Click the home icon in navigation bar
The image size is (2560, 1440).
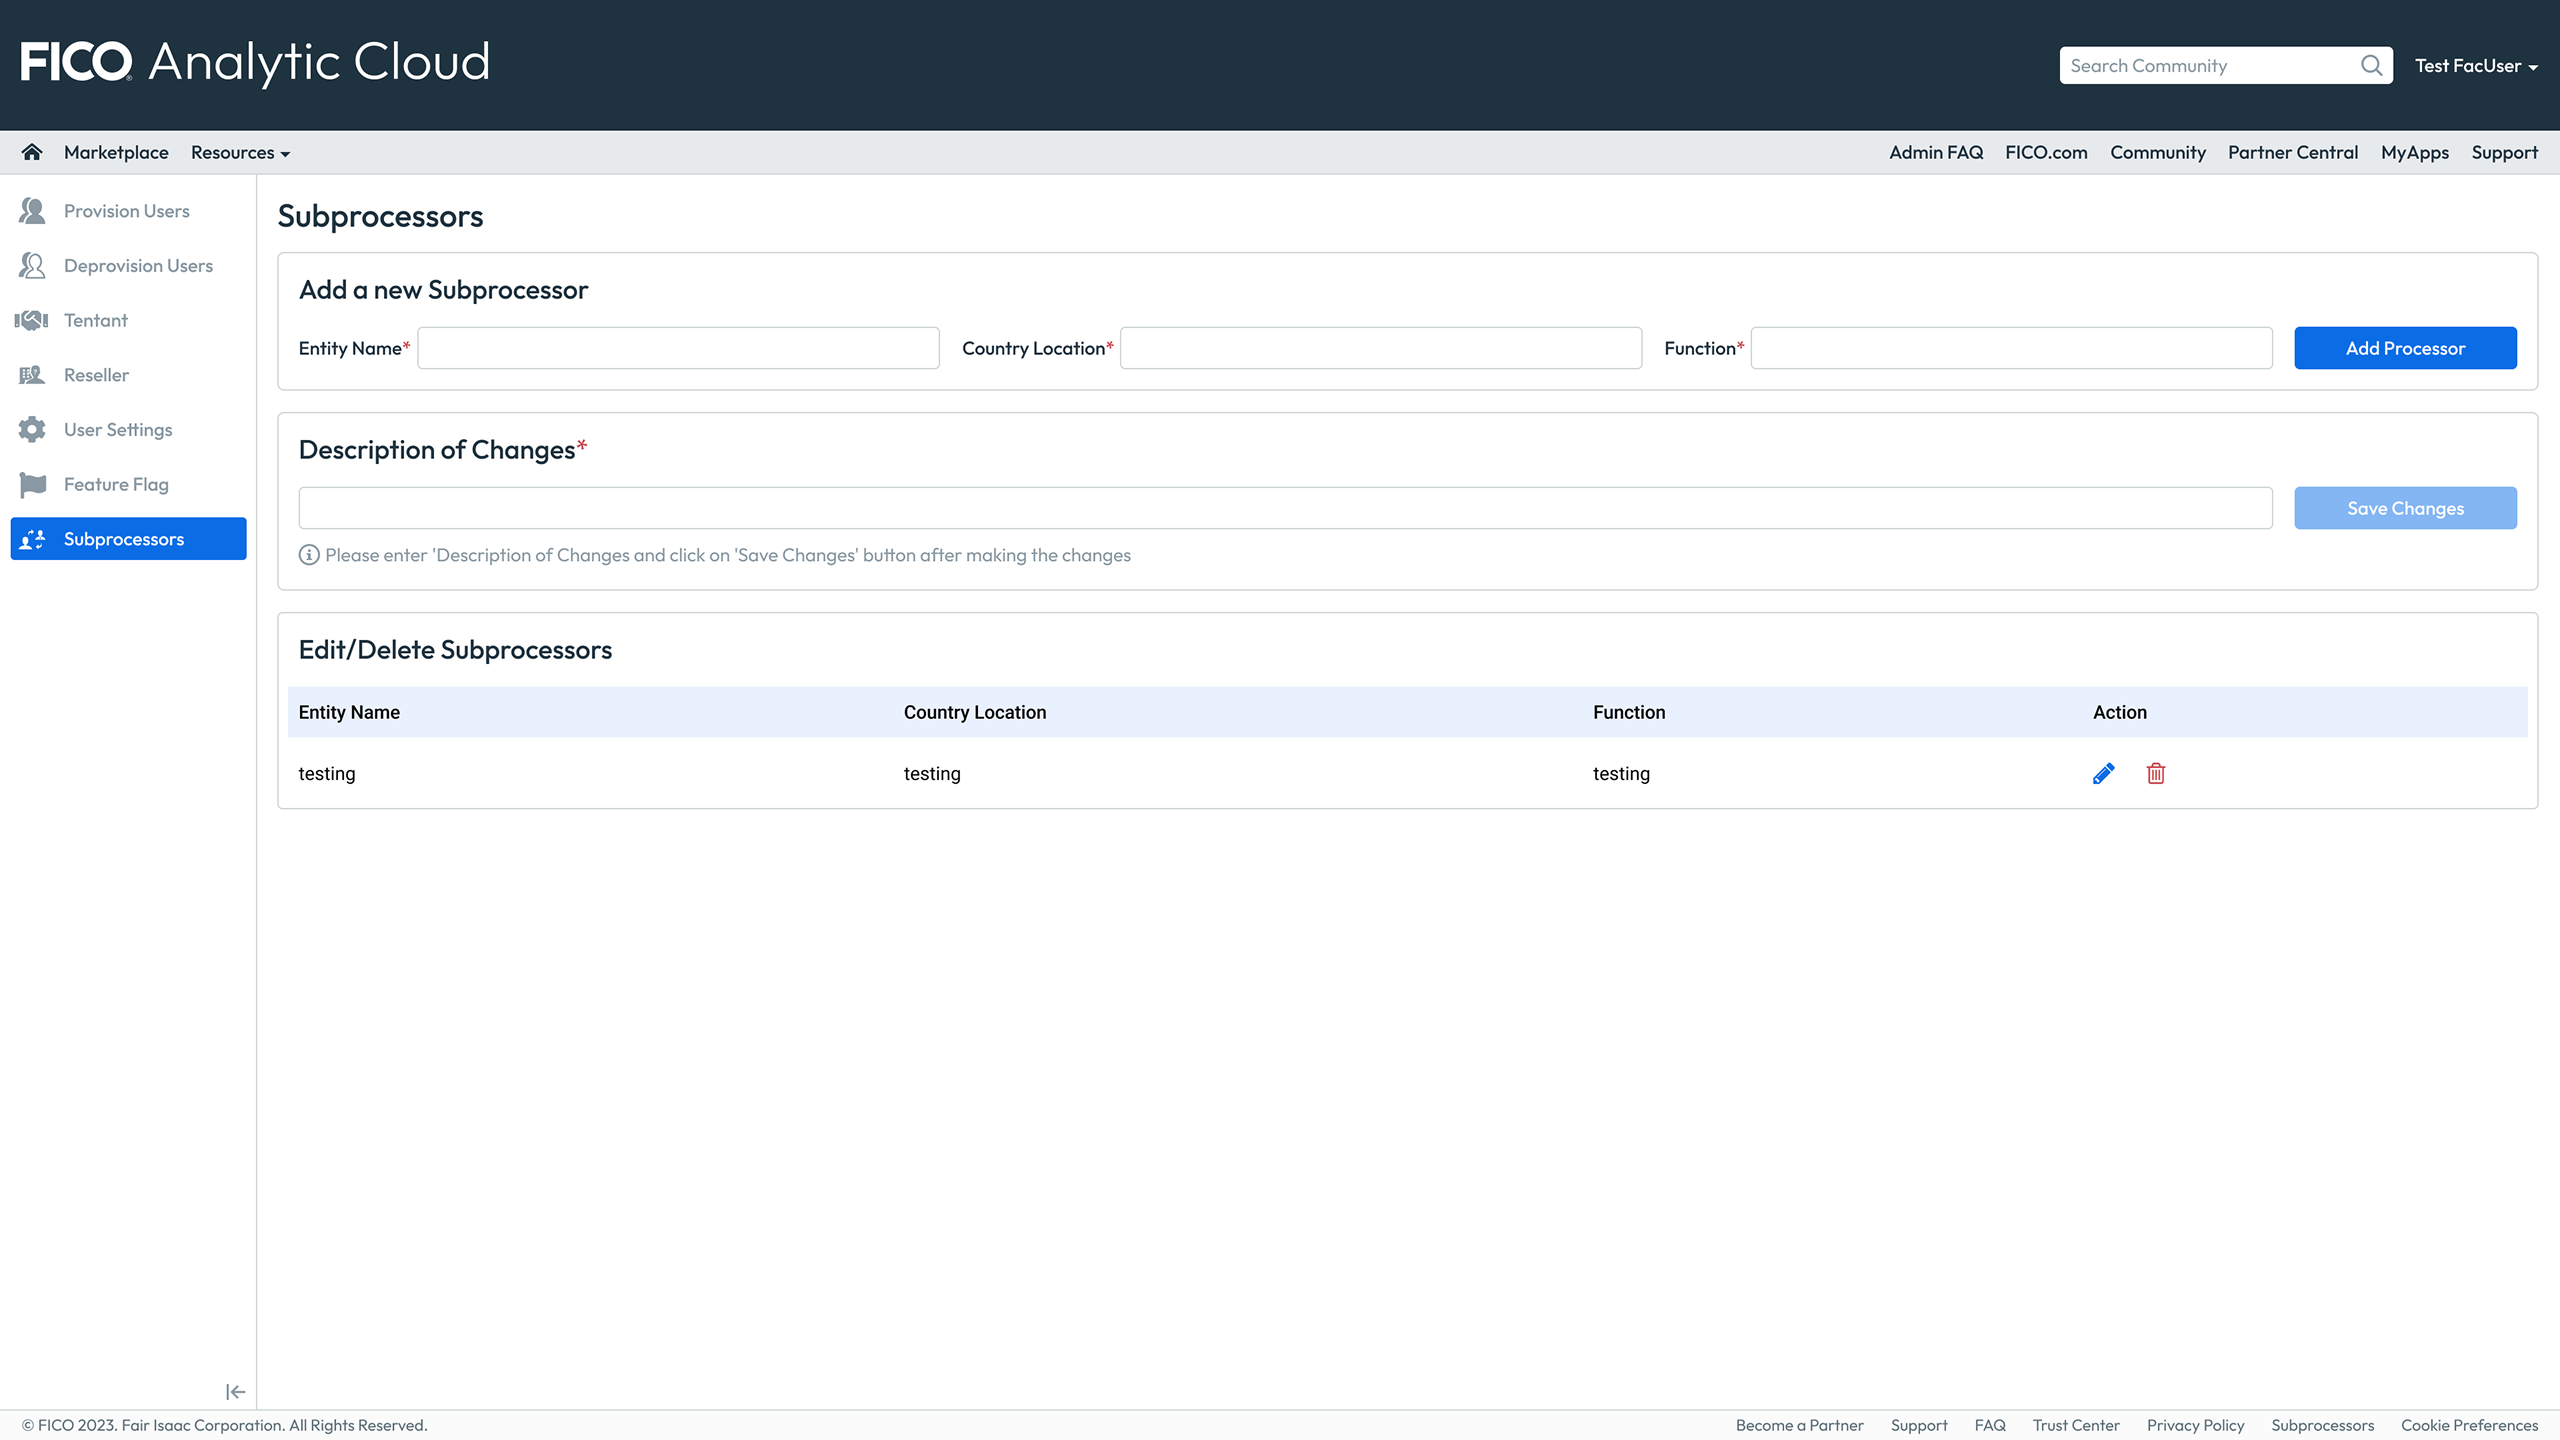[32, 152]
